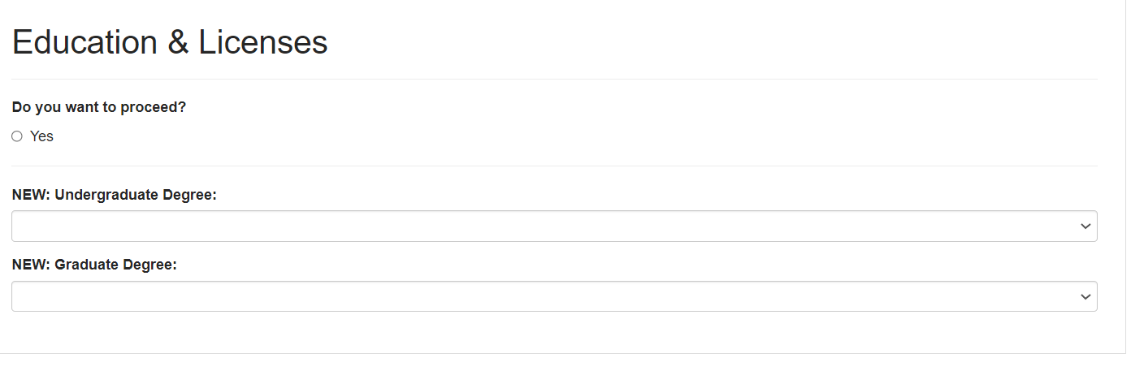Expand degree list under Graduate Degree
Image resolution: width=1144 pixels, height=388 pixels.
click(x=554, y=296)
